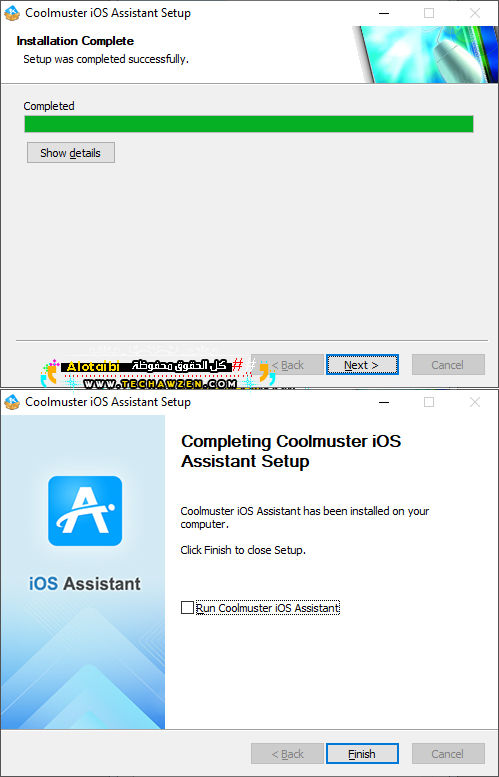This screenshot has height=777, width=499.
Task: Tick Run Coolmuster iOS Assistant checkbox
Action: click(187, 607)
